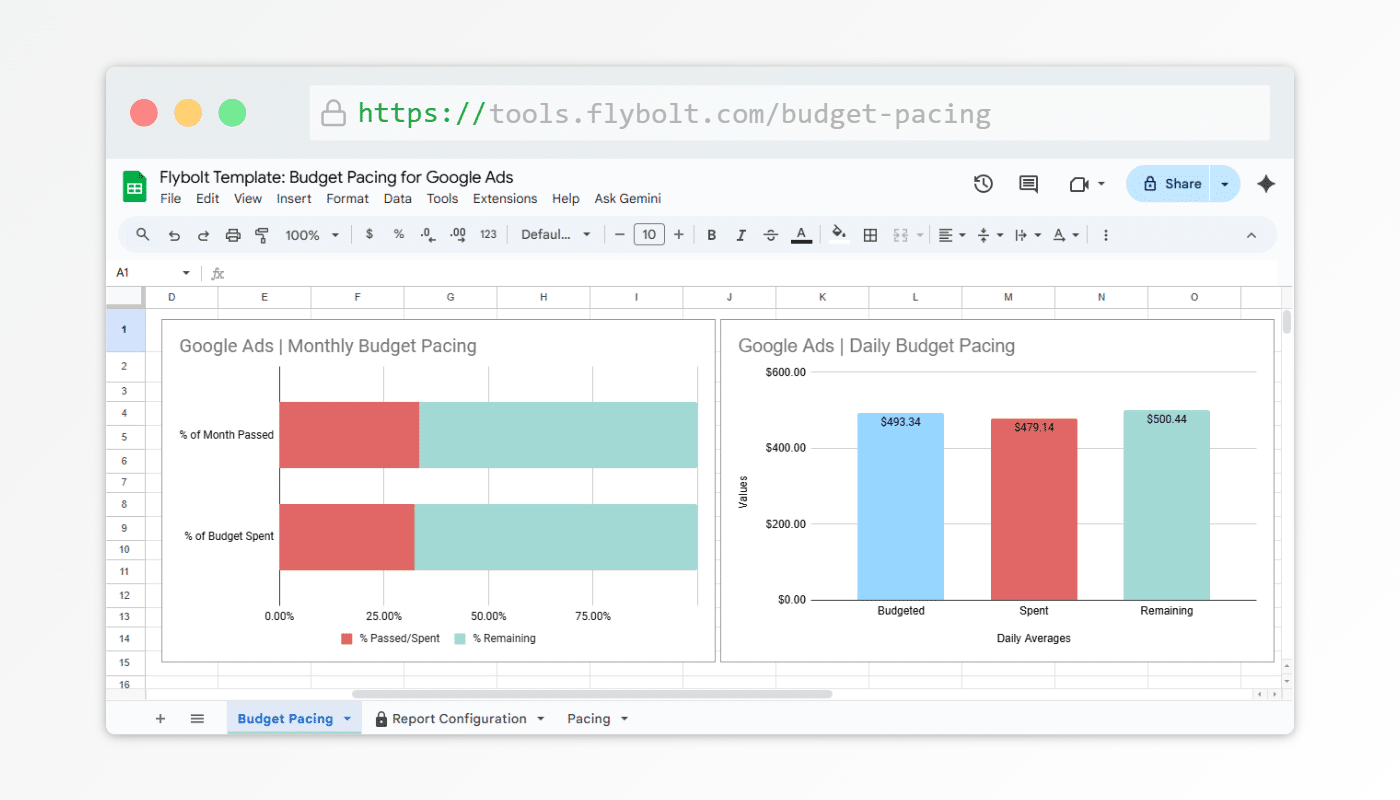Click the Gemini sparkle icon
The width and height of the screenshot is (1400, 800).
click(1266, 184)
